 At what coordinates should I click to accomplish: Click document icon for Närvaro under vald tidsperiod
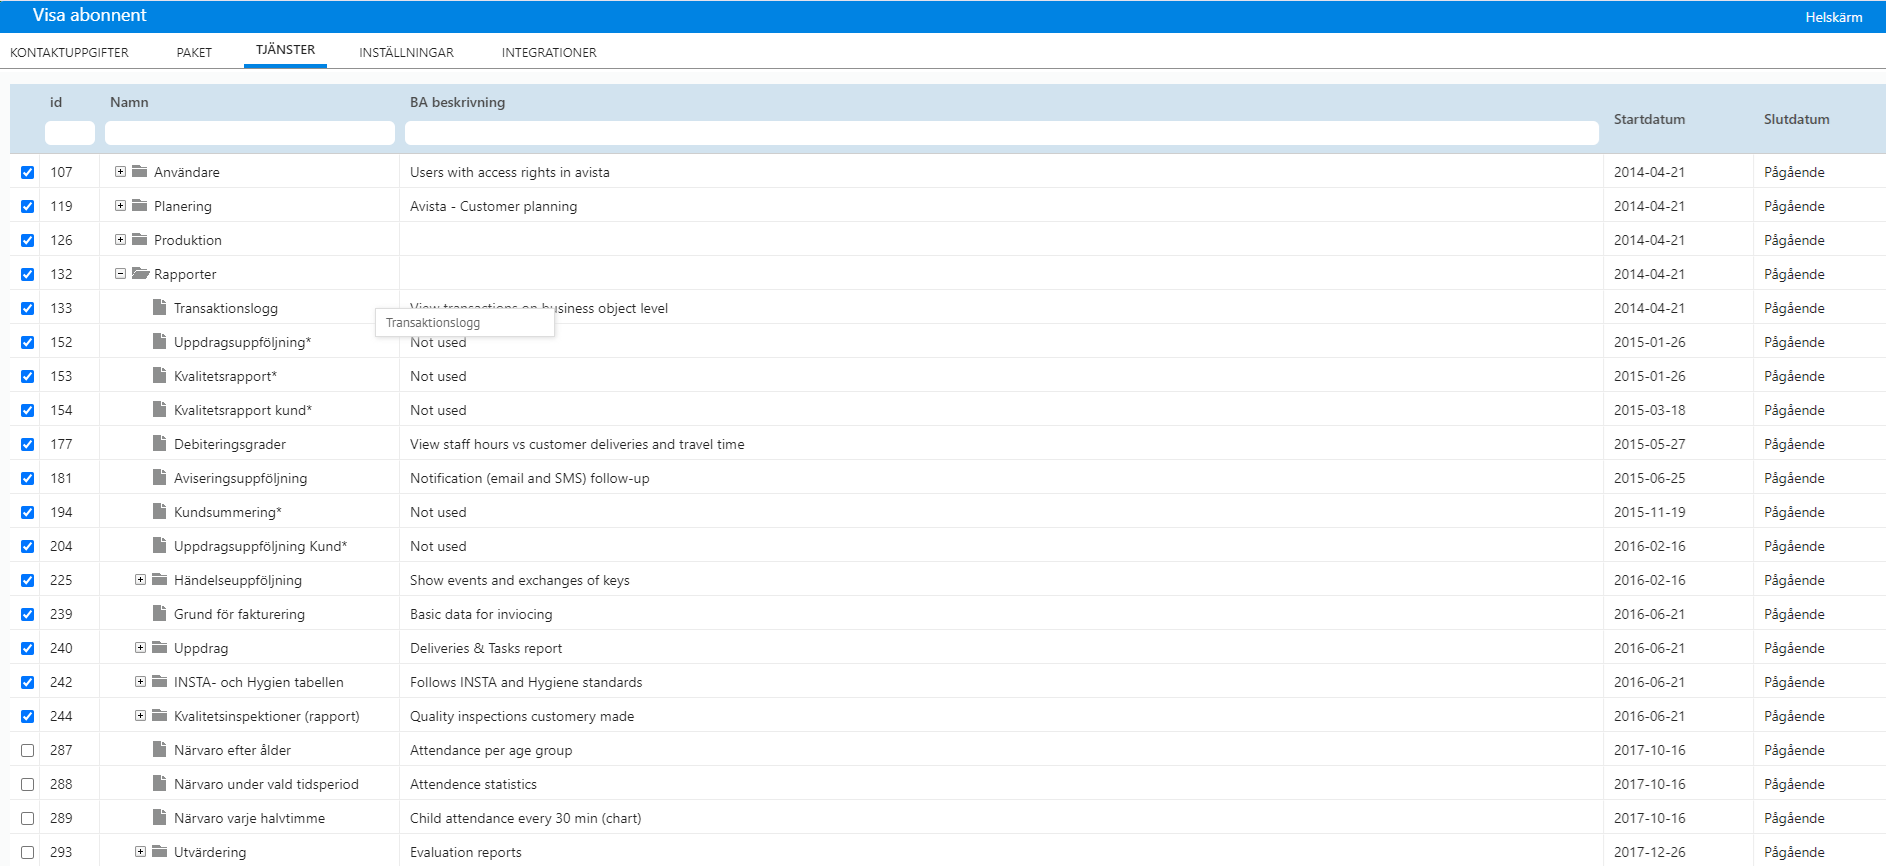click(x=159, y=783)
